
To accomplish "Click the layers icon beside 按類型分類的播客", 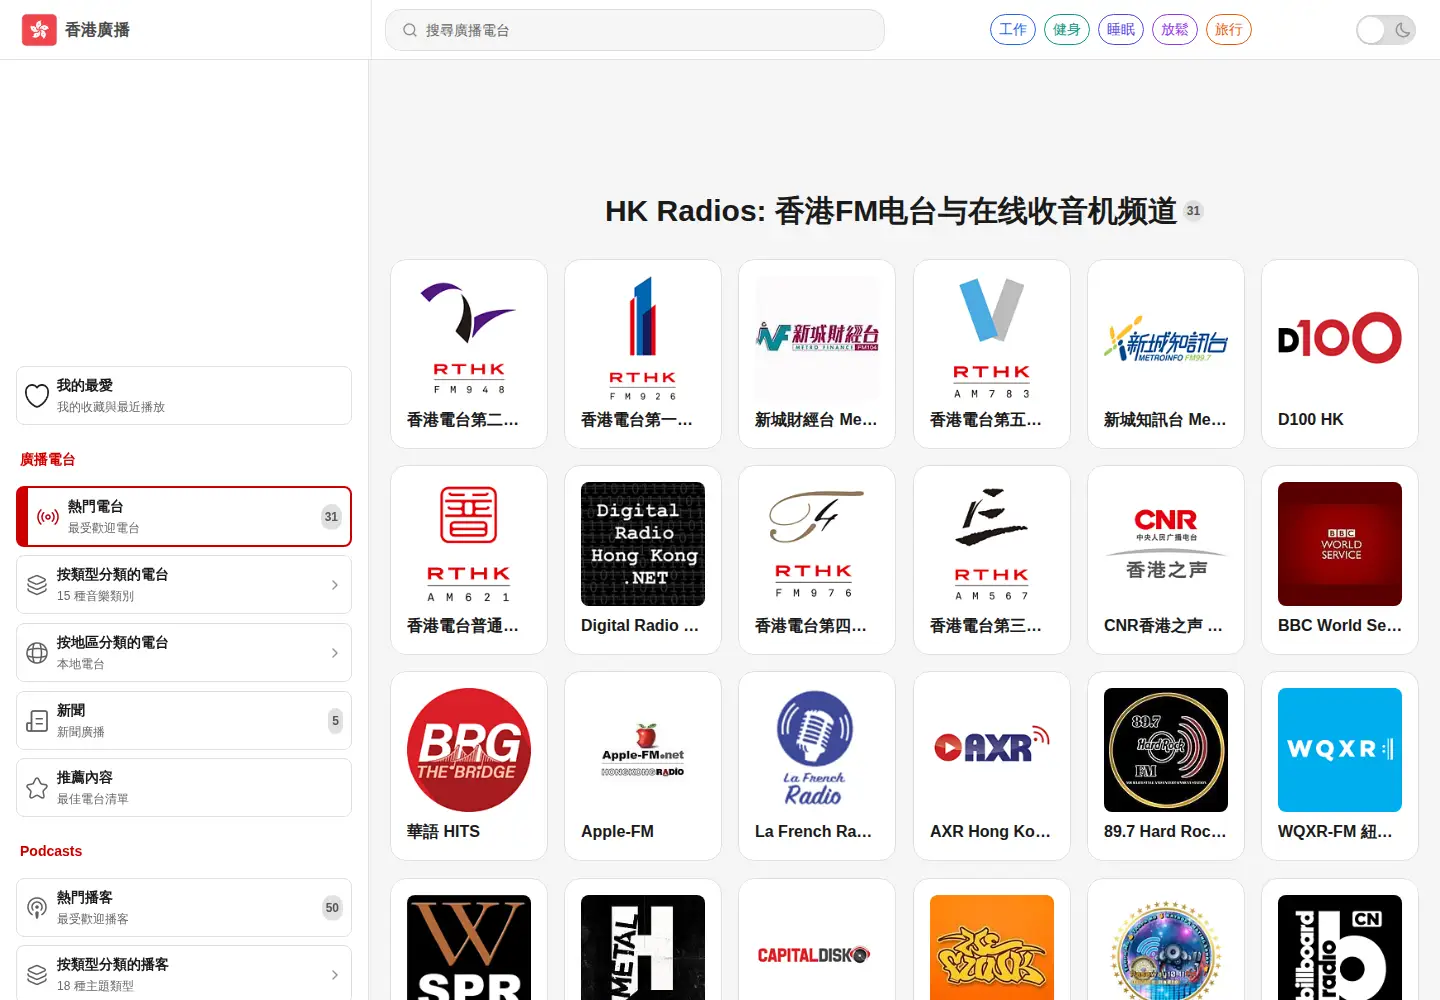I will (x=37, y=975).
